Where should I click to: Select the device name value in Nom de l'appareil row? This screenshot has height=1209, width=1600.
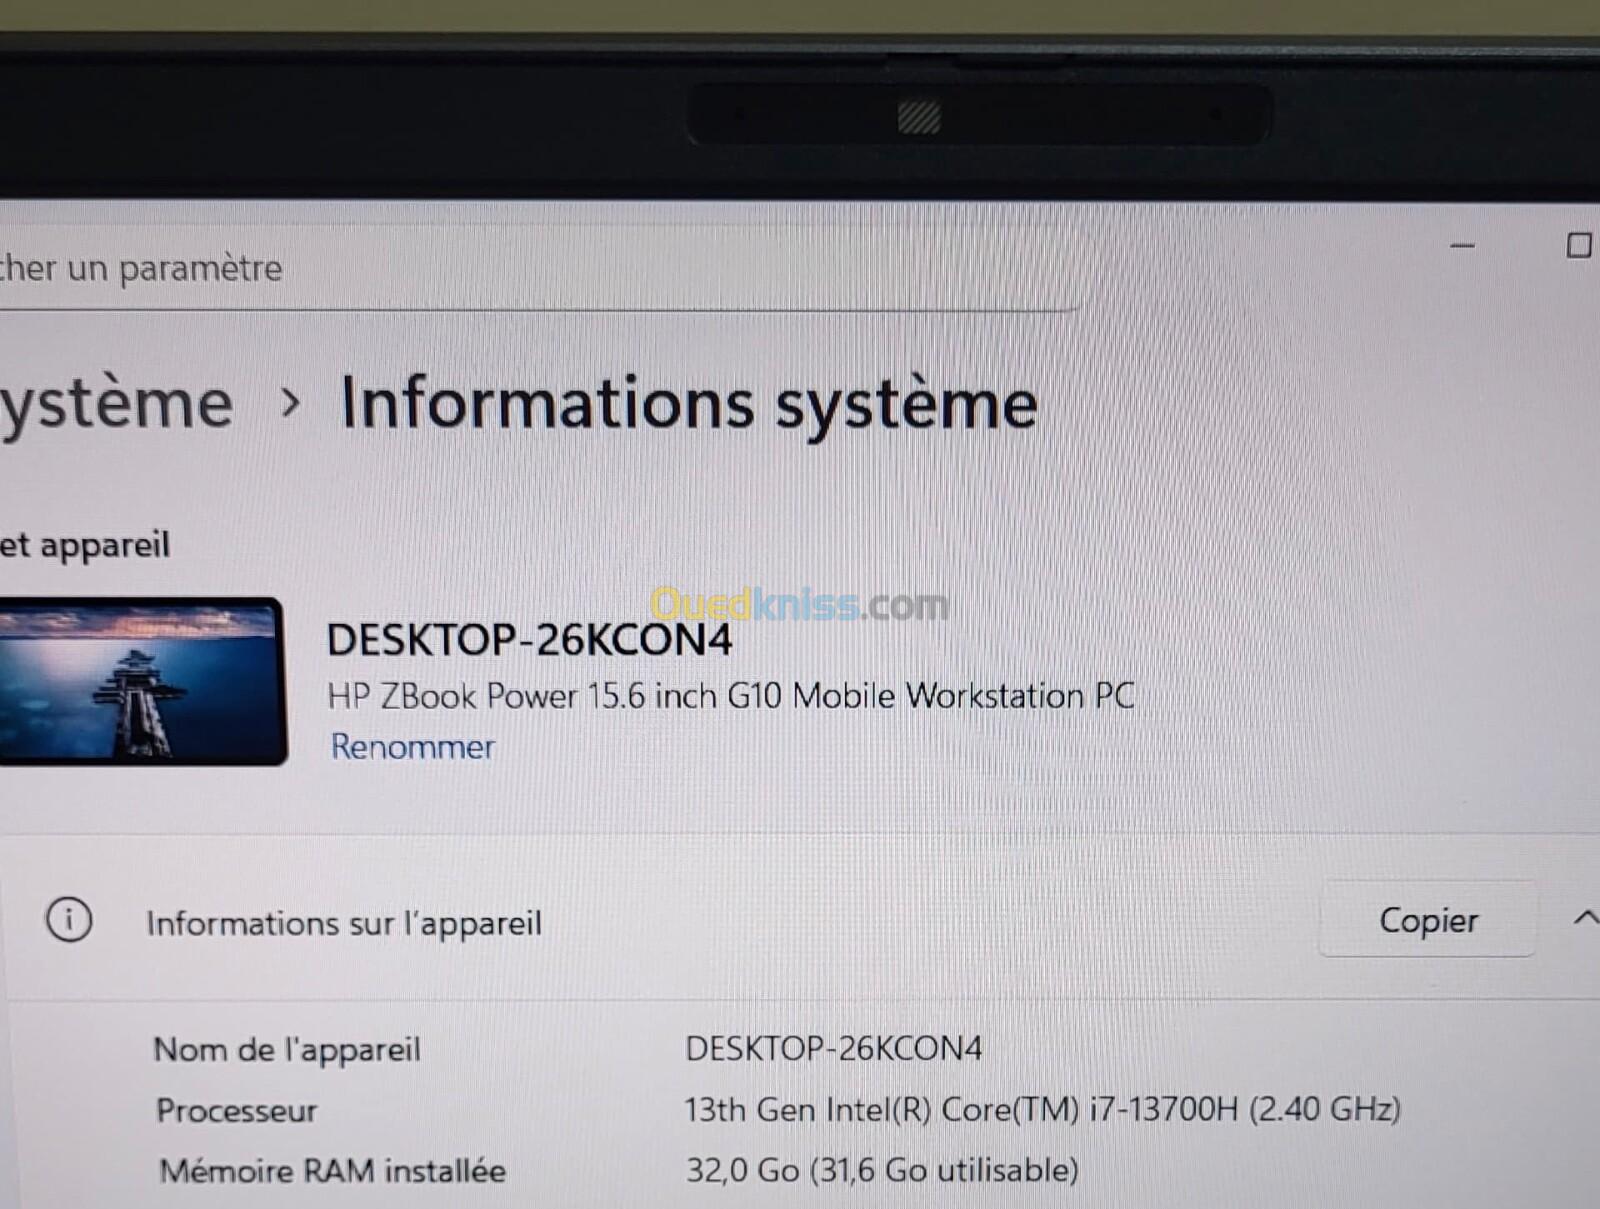[833, 1048]
